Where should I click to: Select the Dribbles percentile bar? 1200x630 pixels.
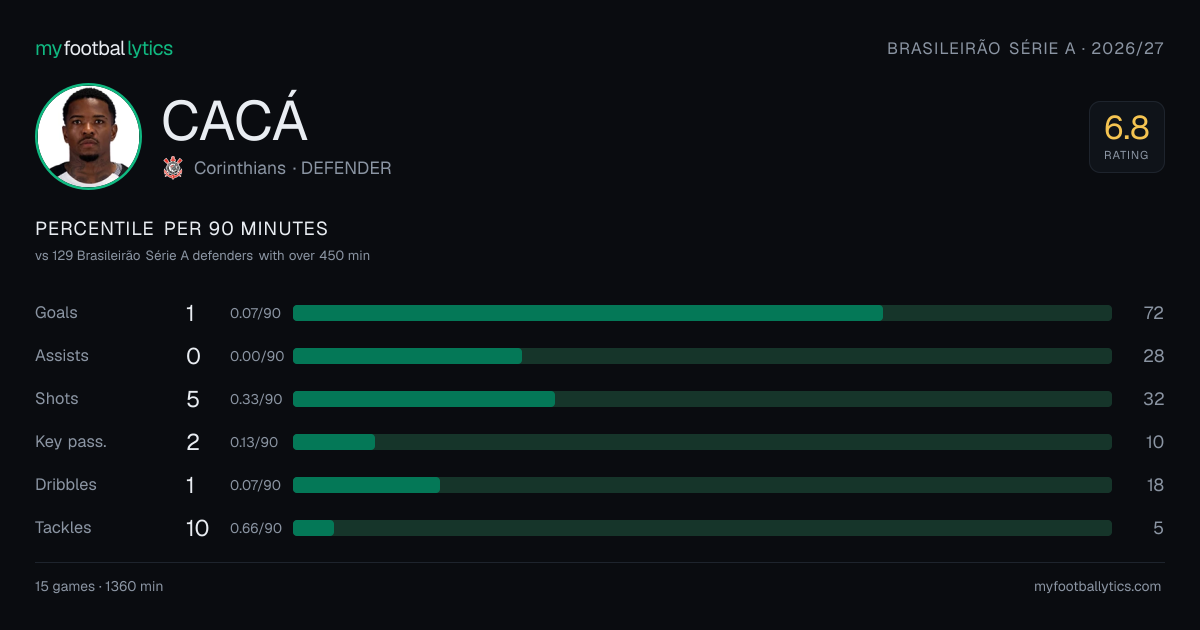(x=702, y=485)
